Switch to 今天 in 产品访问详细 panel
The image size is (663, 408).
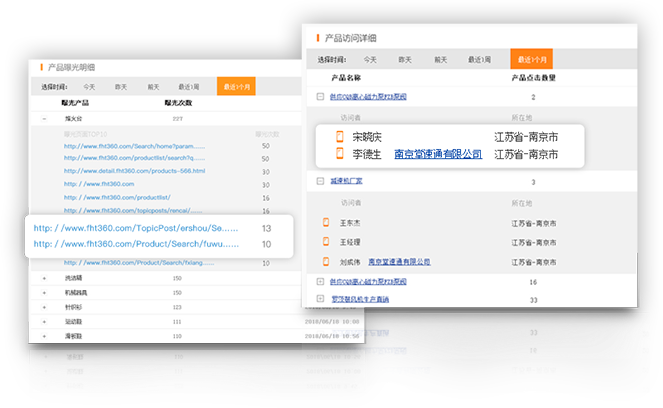point(370,60)
